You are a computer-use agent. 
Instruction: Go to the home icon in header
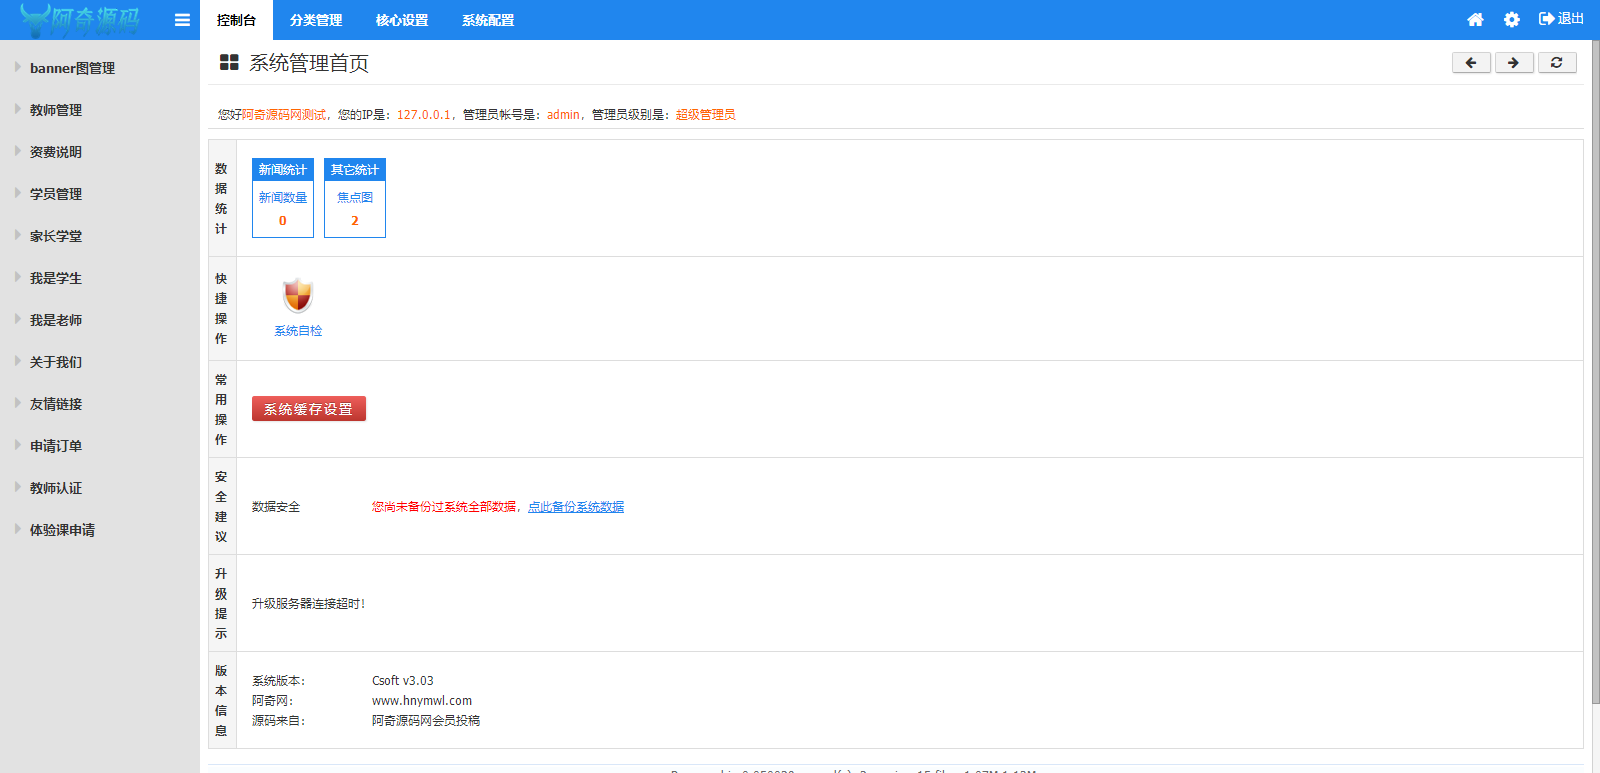[1475, 20]
